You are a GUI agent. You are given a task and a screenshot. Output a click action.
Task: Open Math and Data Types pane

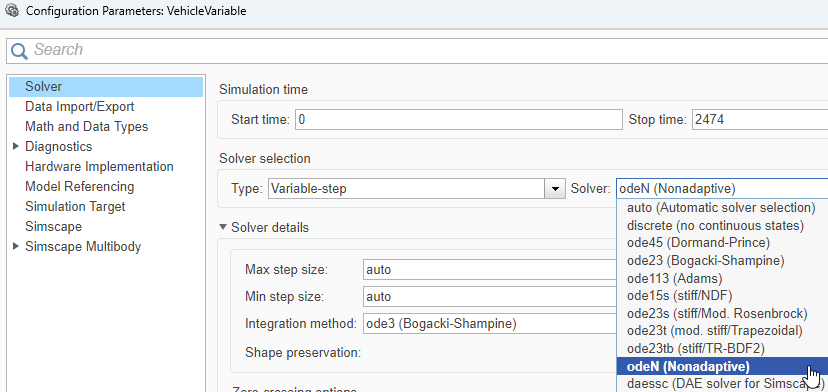pyautogui.click(x=87, y=127)
